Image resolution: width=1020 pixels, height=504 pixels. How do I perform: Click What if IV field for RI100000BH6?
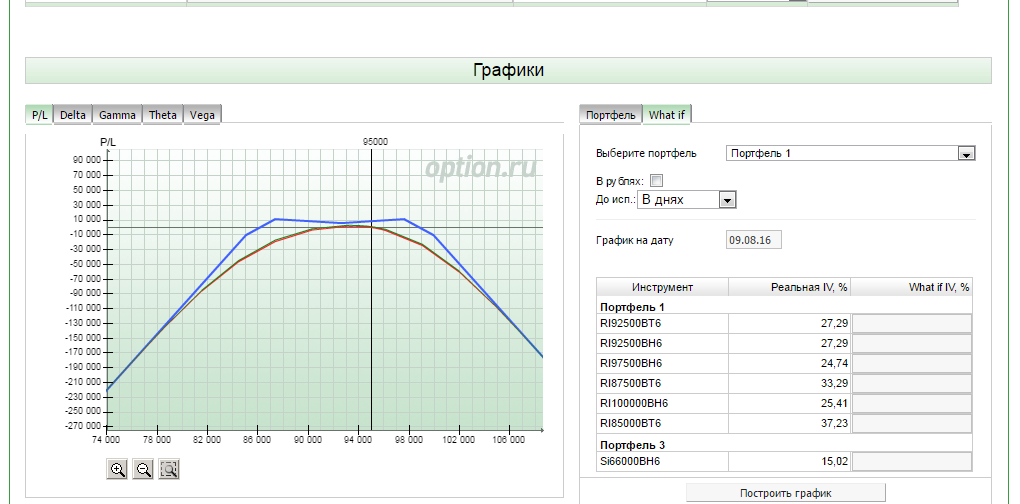[x=912, y=404]
